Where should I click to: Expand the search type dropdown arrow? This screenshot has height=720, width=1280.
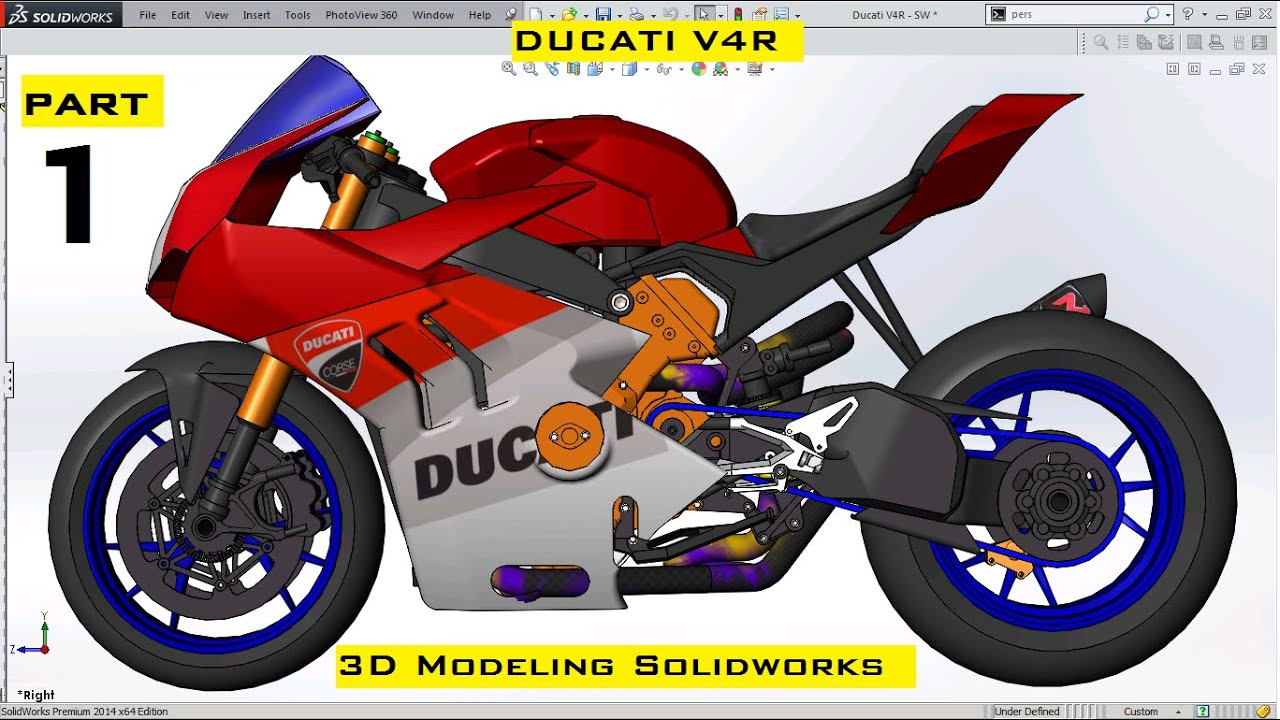click(1168, 15)
